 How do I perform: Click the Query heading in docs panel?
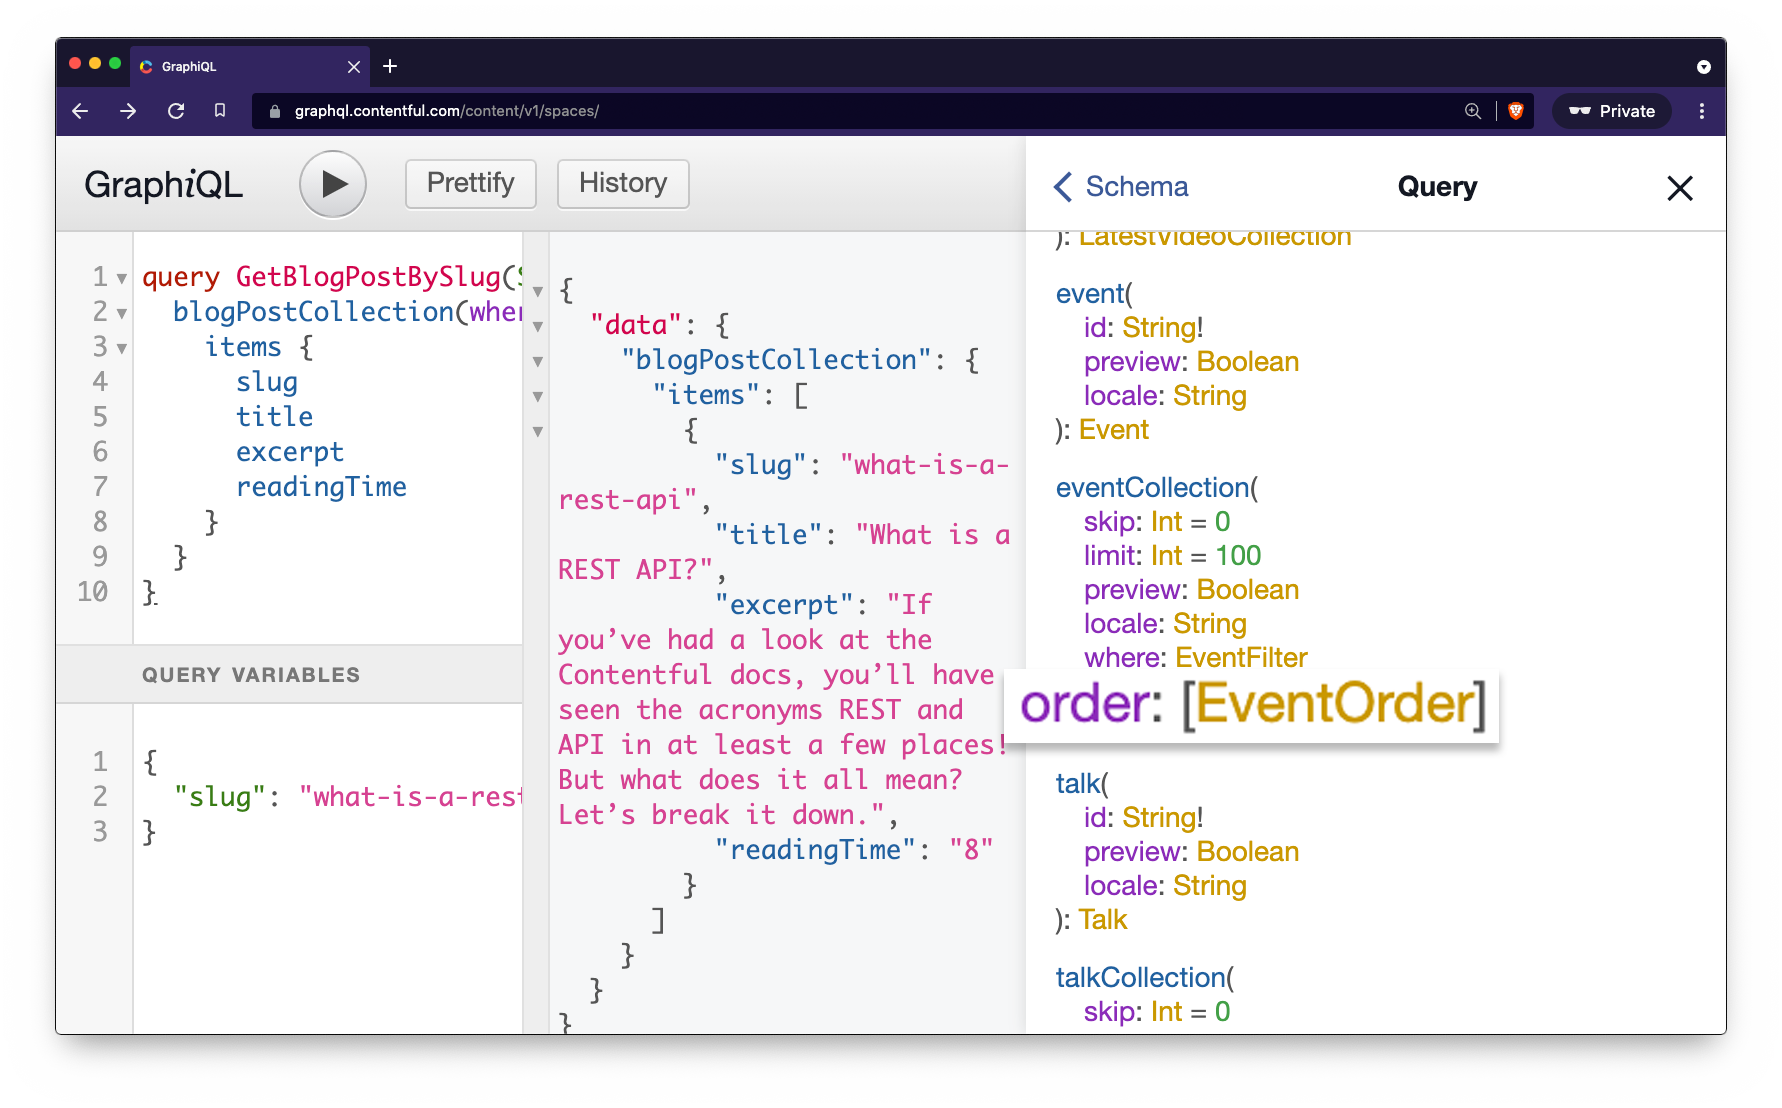coord(1437,187)
